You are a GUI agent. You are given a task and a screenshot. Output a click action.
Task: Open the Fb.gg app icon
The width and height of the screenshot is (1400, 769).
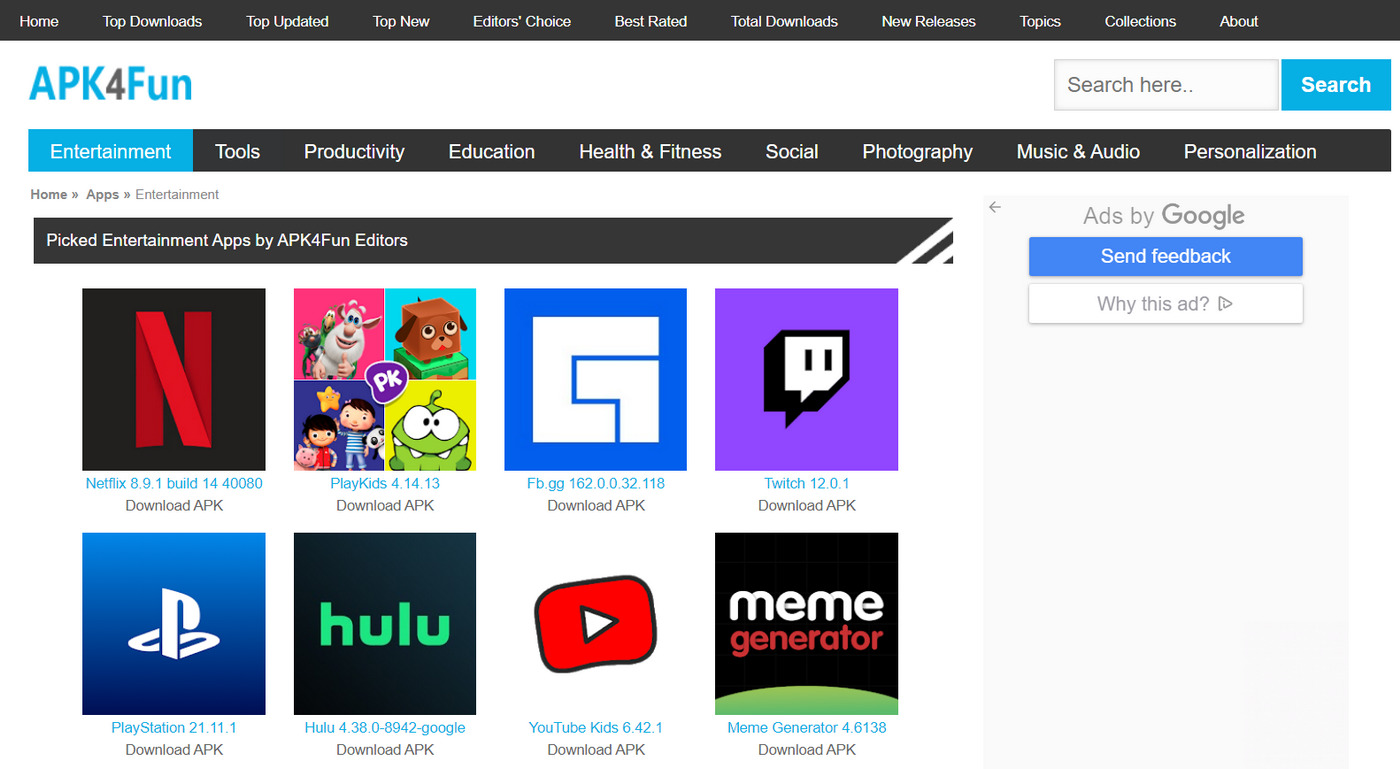tap(596, 379)
